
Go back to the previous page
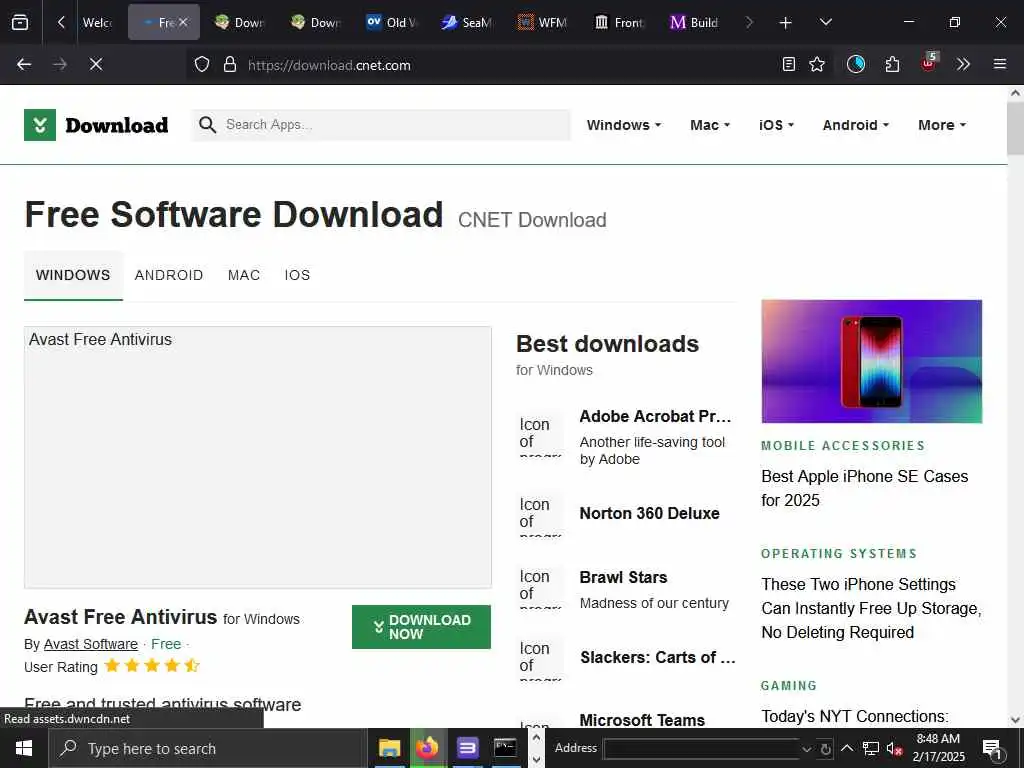pyautogui.click(x=24, y=65)
